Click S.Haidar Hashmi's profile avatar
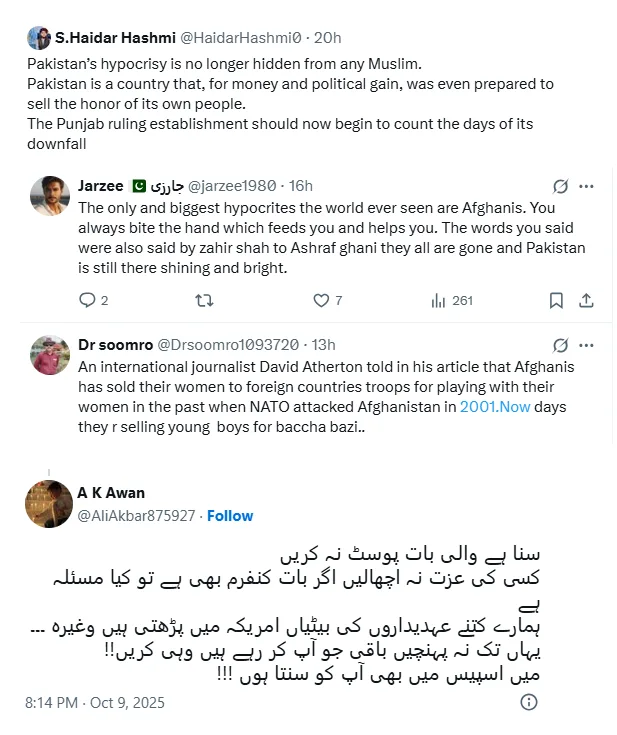Screen dimensions: 617x735 pos(39,38)
